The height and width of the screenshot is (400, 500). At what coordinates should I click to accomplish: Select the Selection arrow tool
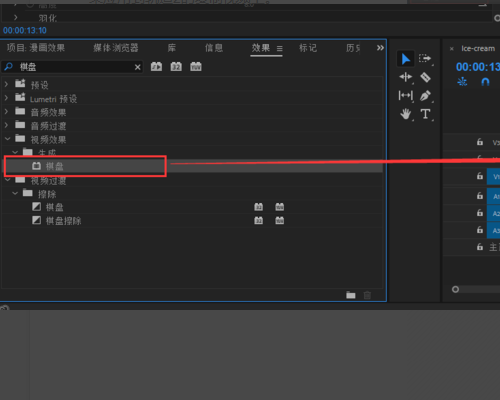pyautogui.click(x=405, y=59)
